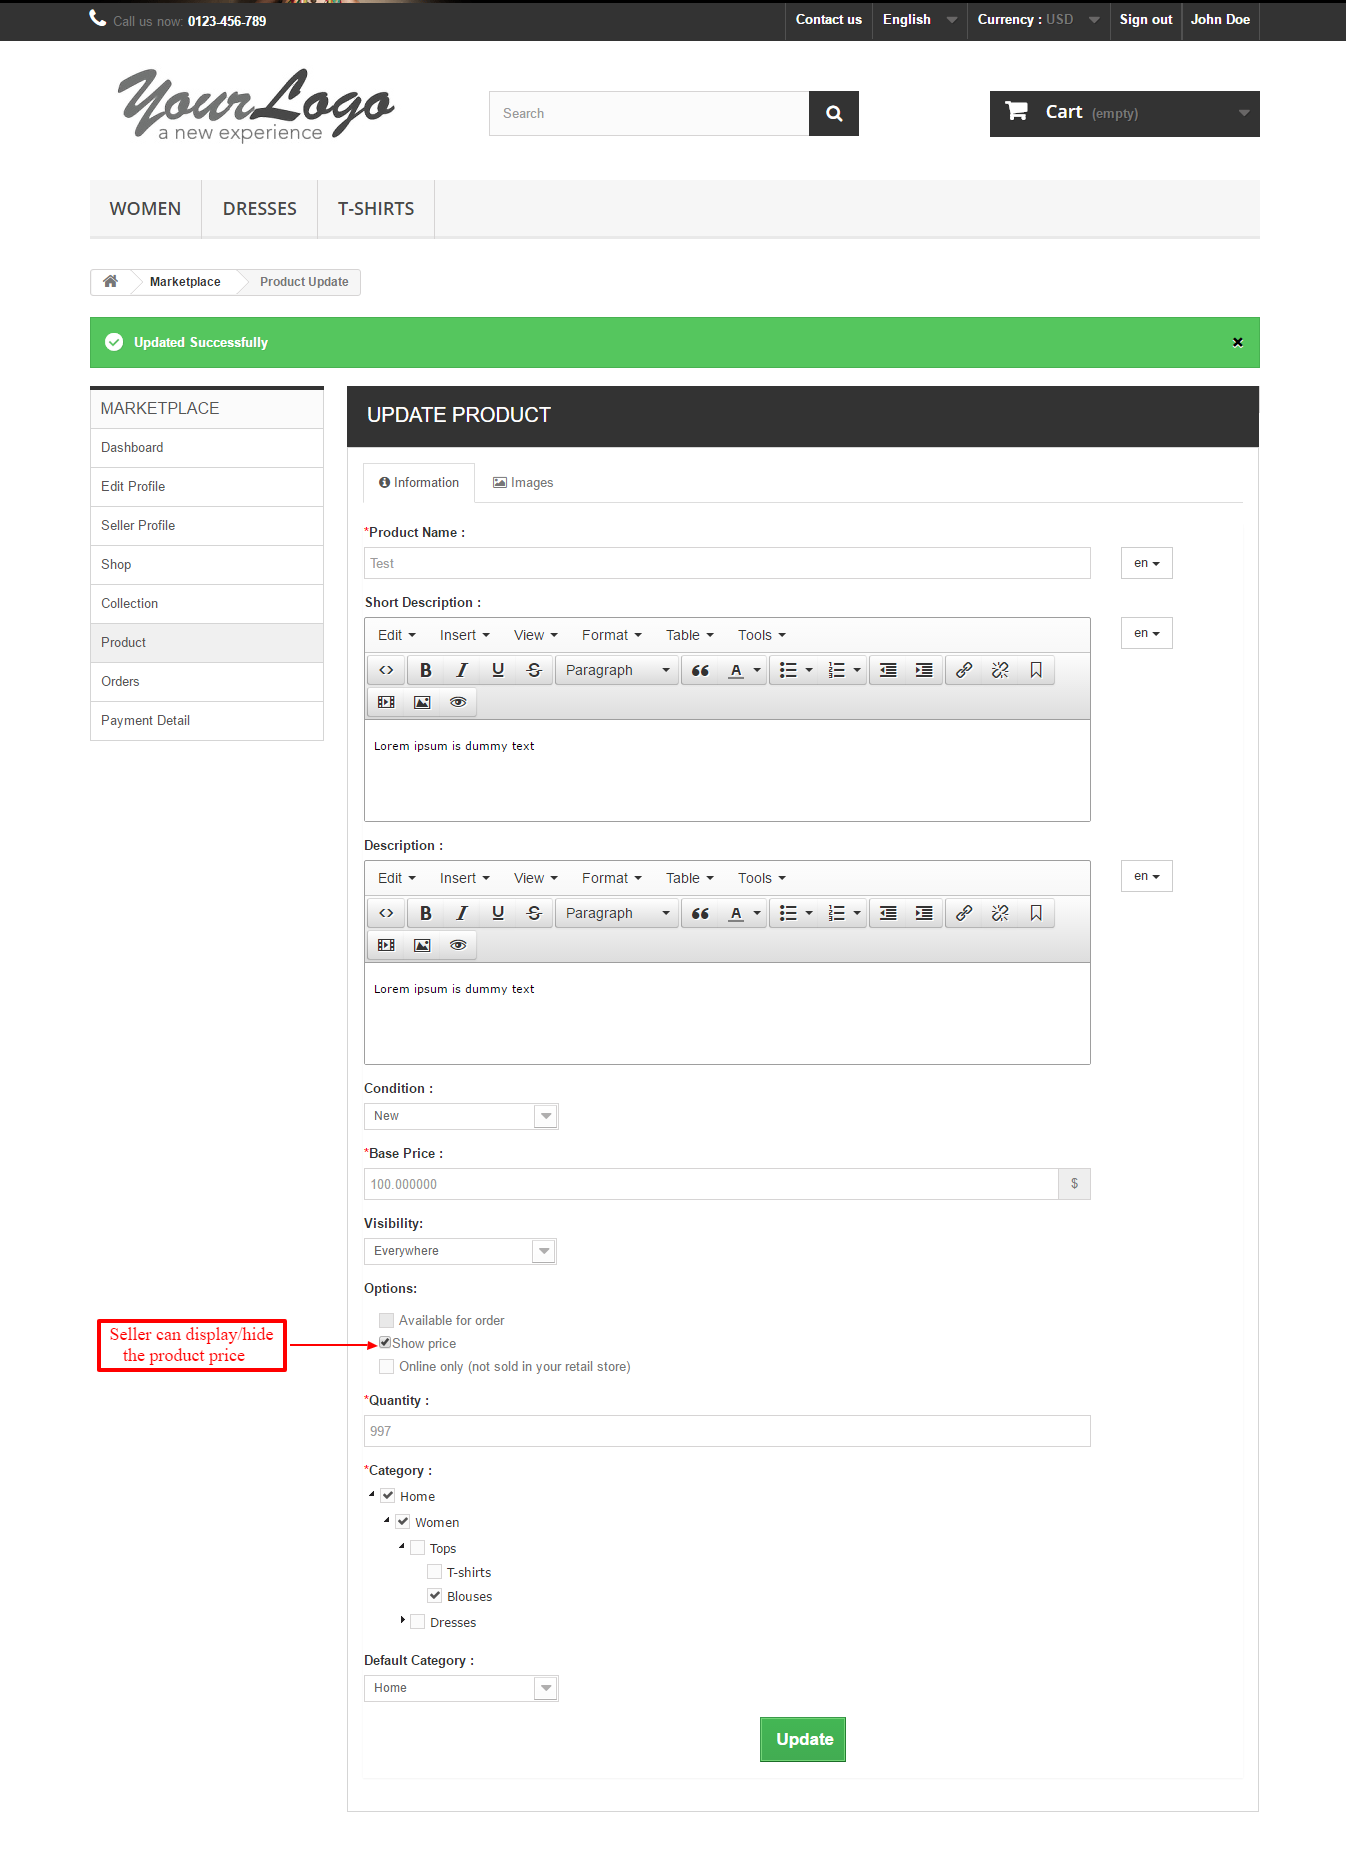
Task: Insert link in Short Description editor
Action: click(x=963, y=670)
